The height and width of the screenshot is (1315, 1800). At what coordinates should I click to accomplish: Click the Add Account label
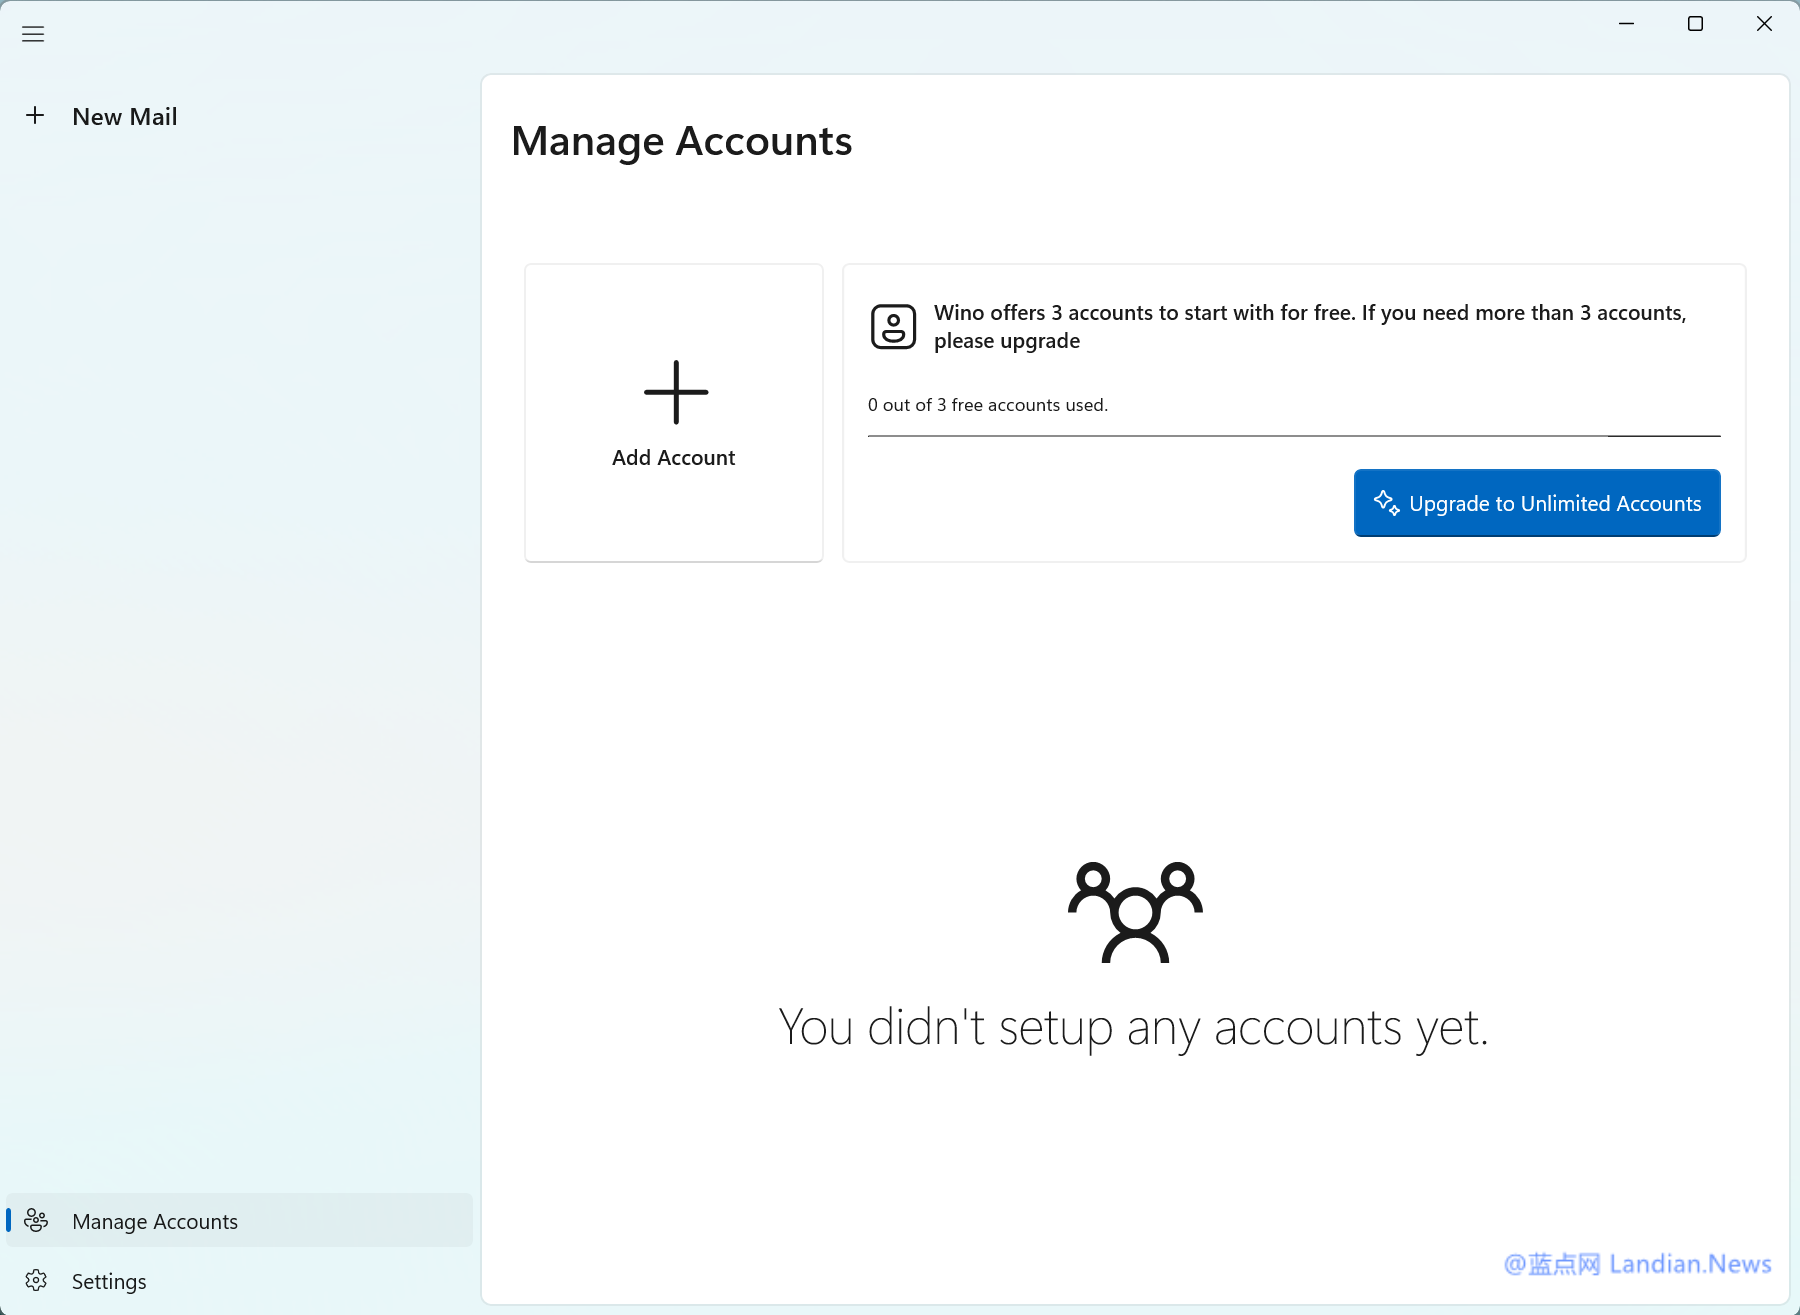tap(673, 458)
